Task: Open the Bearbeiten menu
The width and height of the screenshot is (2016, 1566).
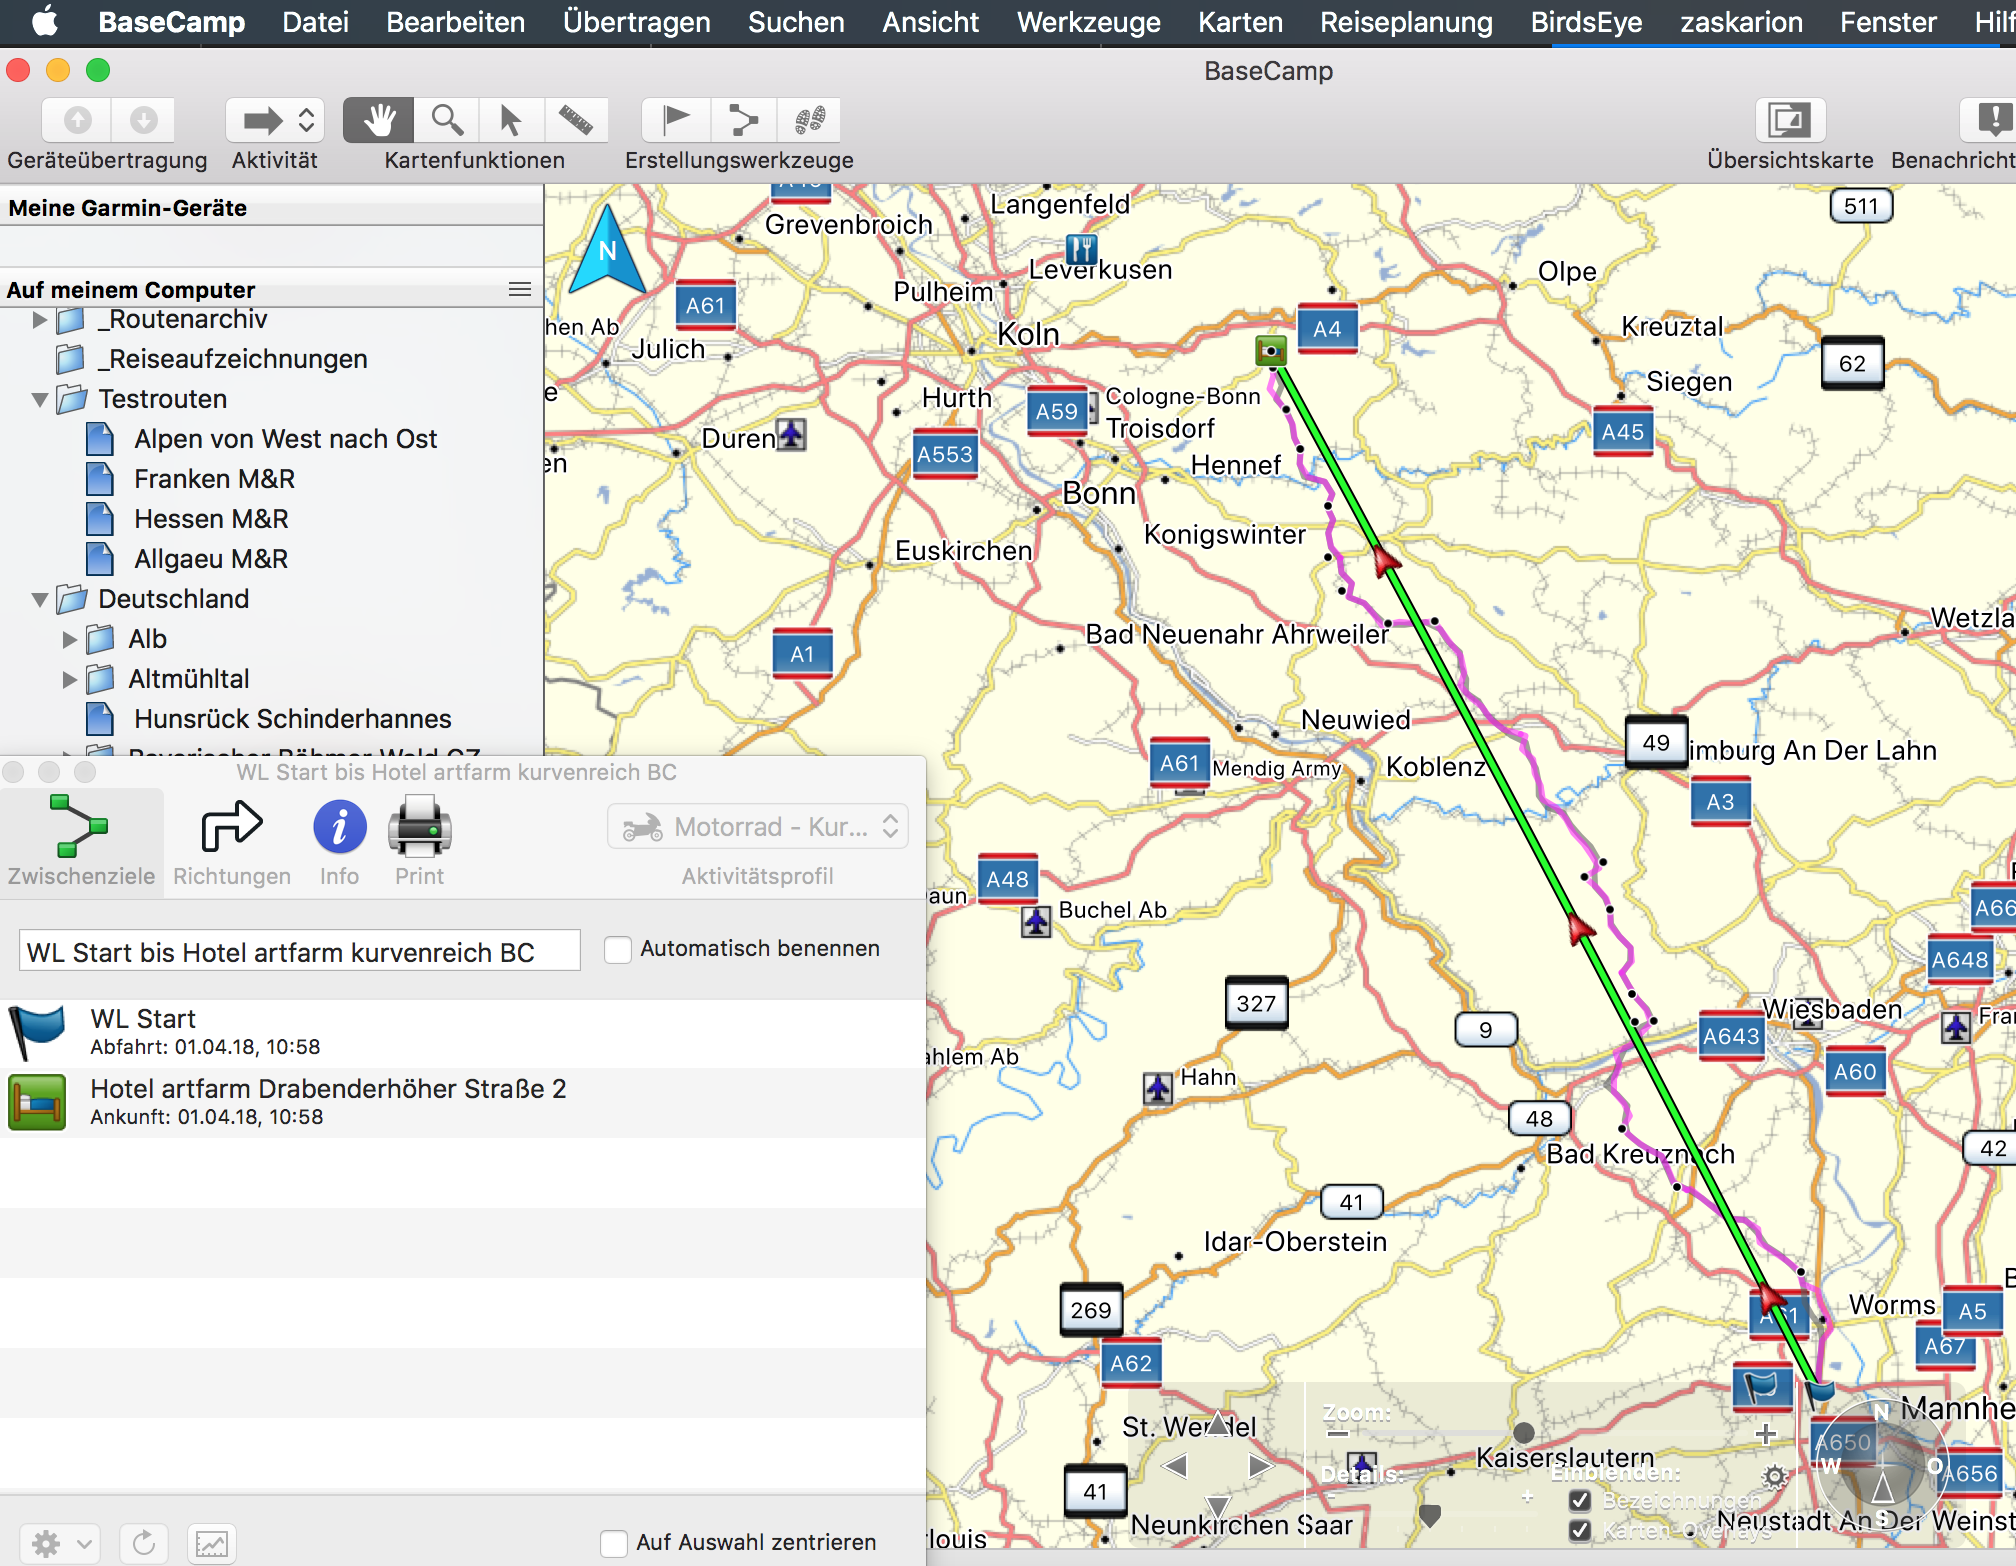Action: pyautogui.click(x=455, y=22)
